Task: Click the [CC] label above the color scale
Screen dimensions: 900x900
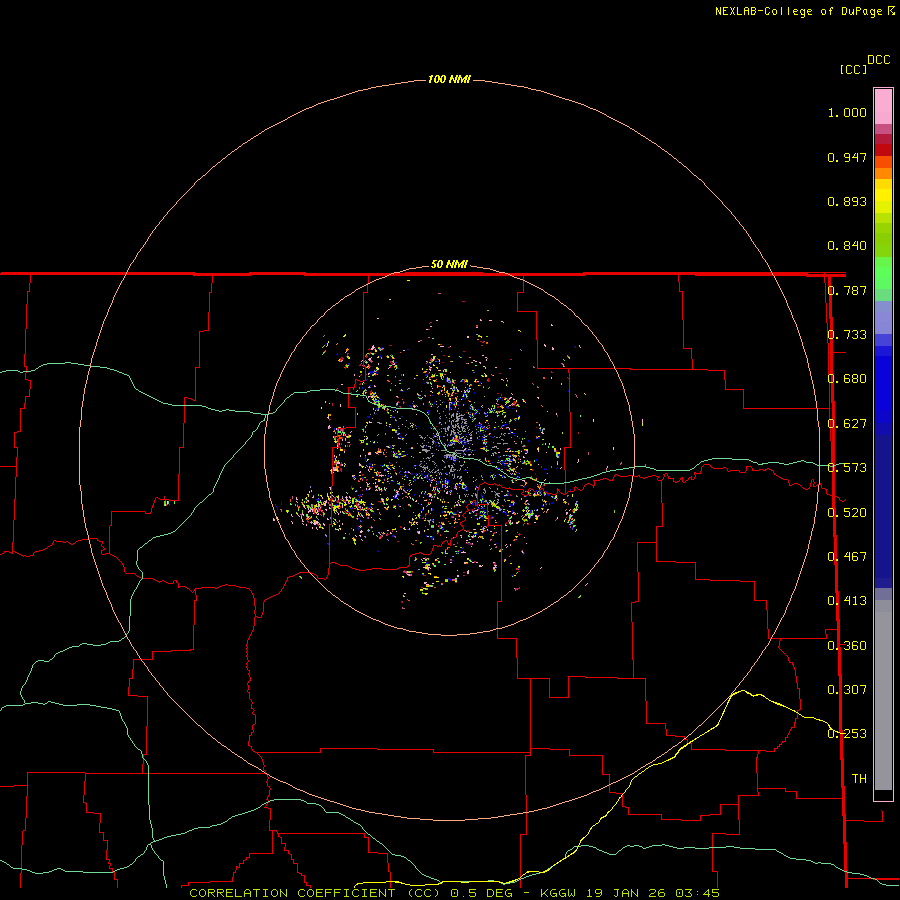Action: [x=853, y=69]
